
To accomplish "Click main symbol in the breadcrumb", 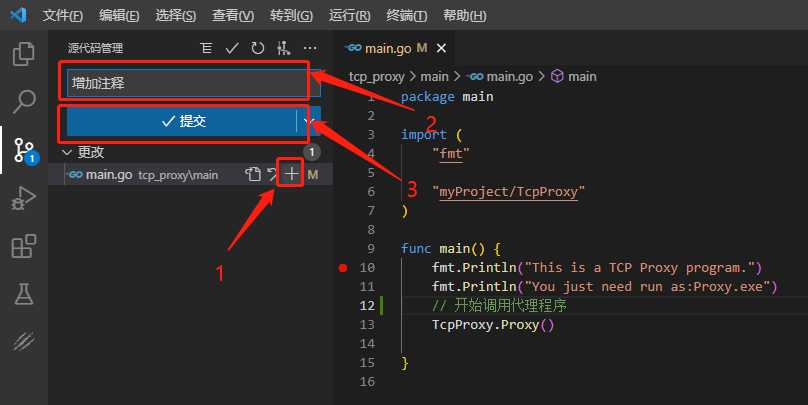I will coord(574,77).
